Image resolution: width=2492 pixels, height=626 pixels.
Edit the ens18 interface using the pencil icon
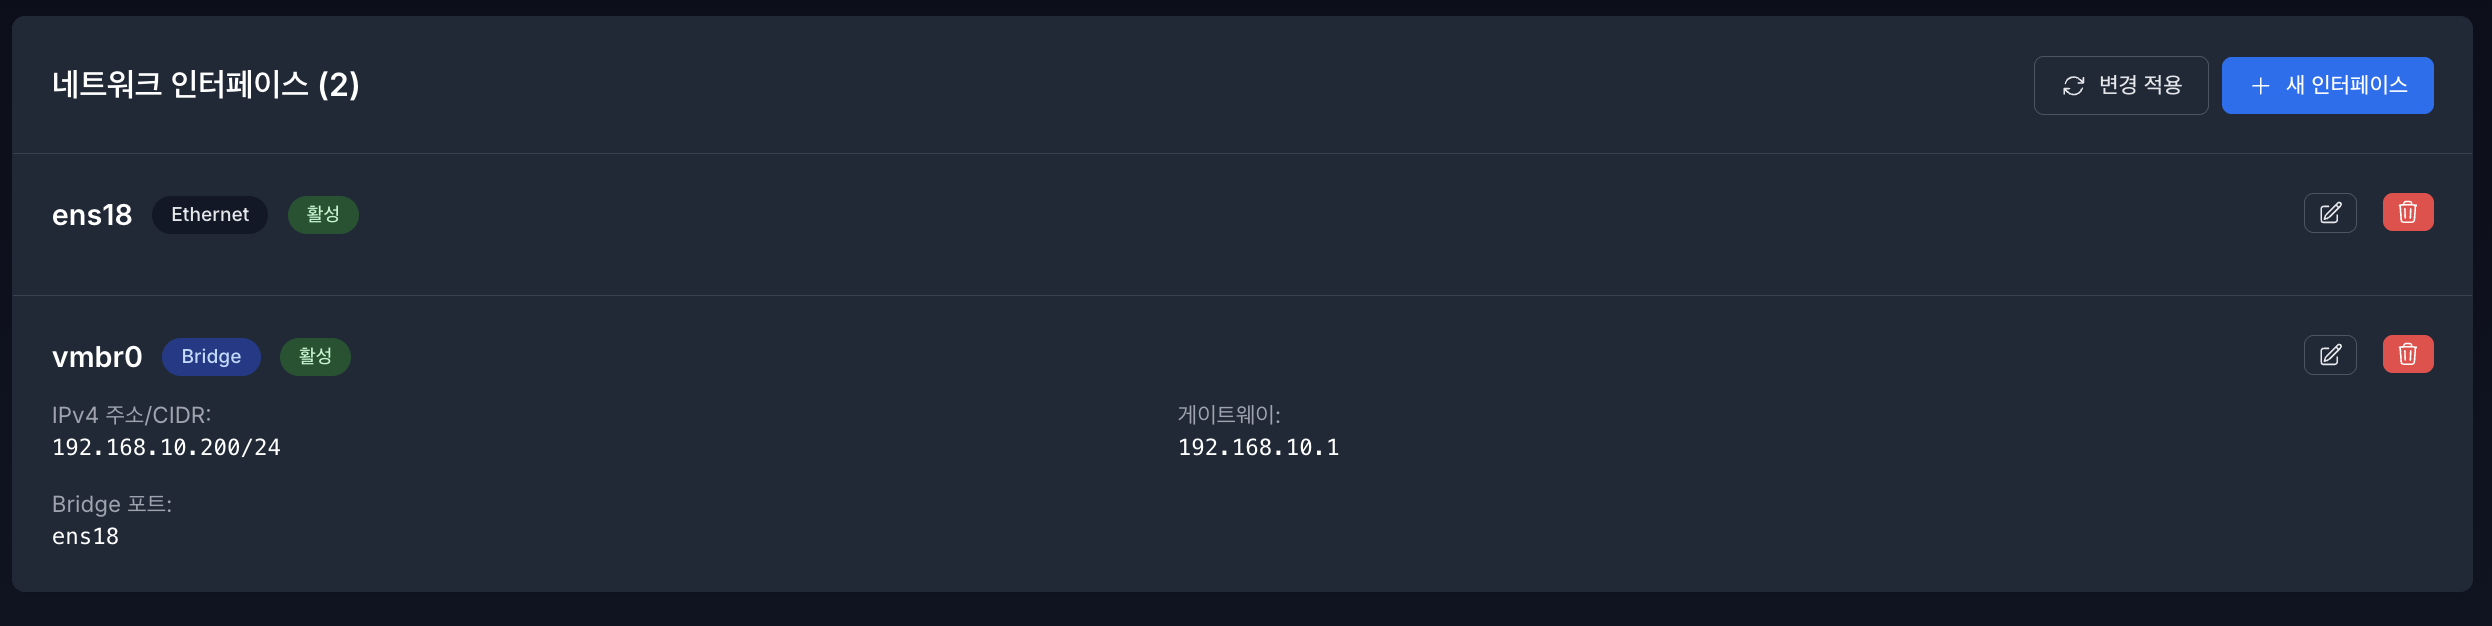point(2330,212)
